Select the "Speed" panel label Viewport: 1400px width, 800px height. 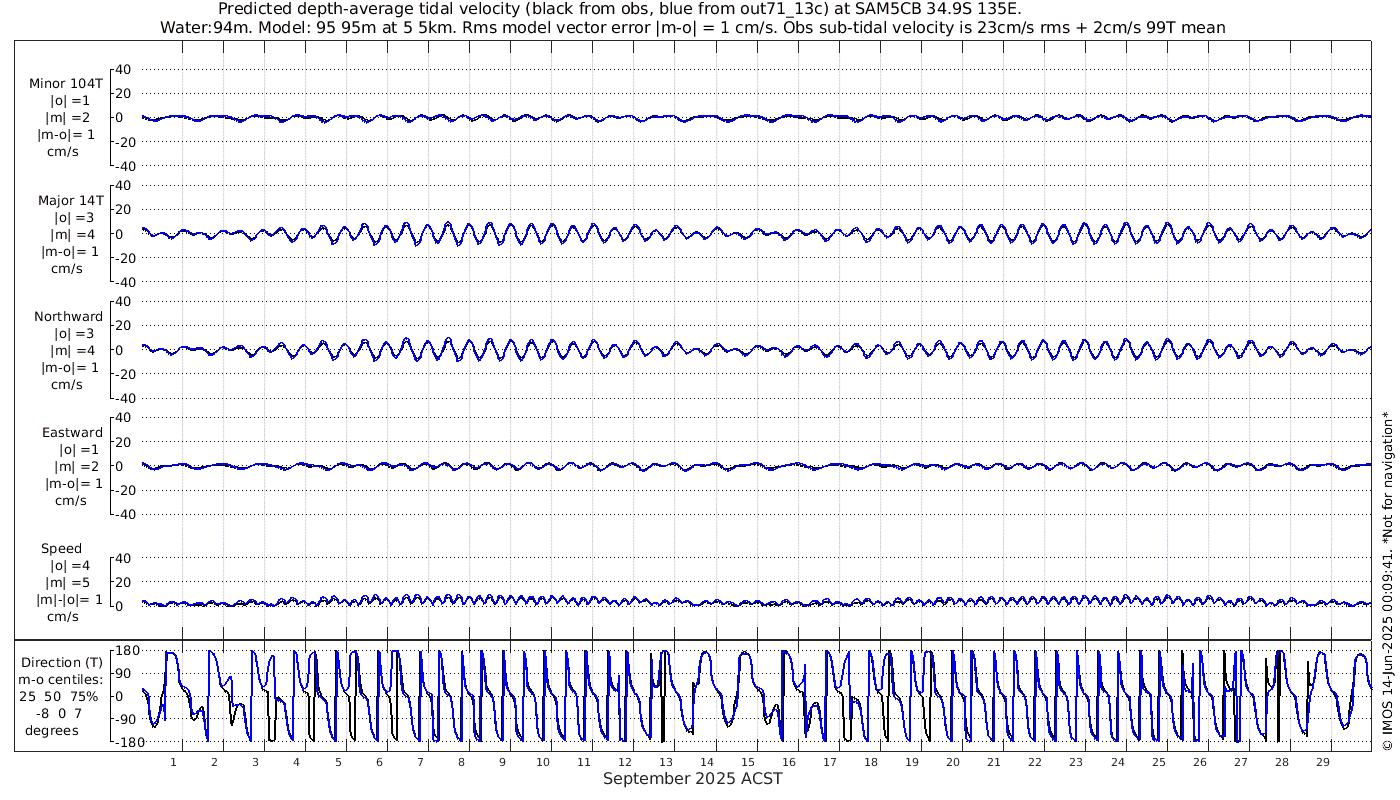point(62,549)
